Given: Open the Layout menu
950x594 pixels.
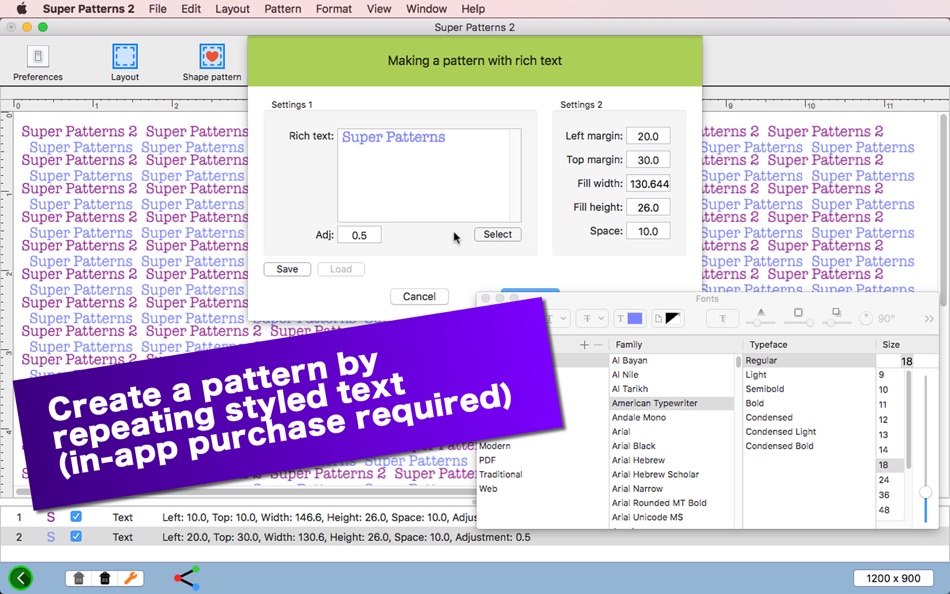Looking at the screenshot, I should (232, 8).
